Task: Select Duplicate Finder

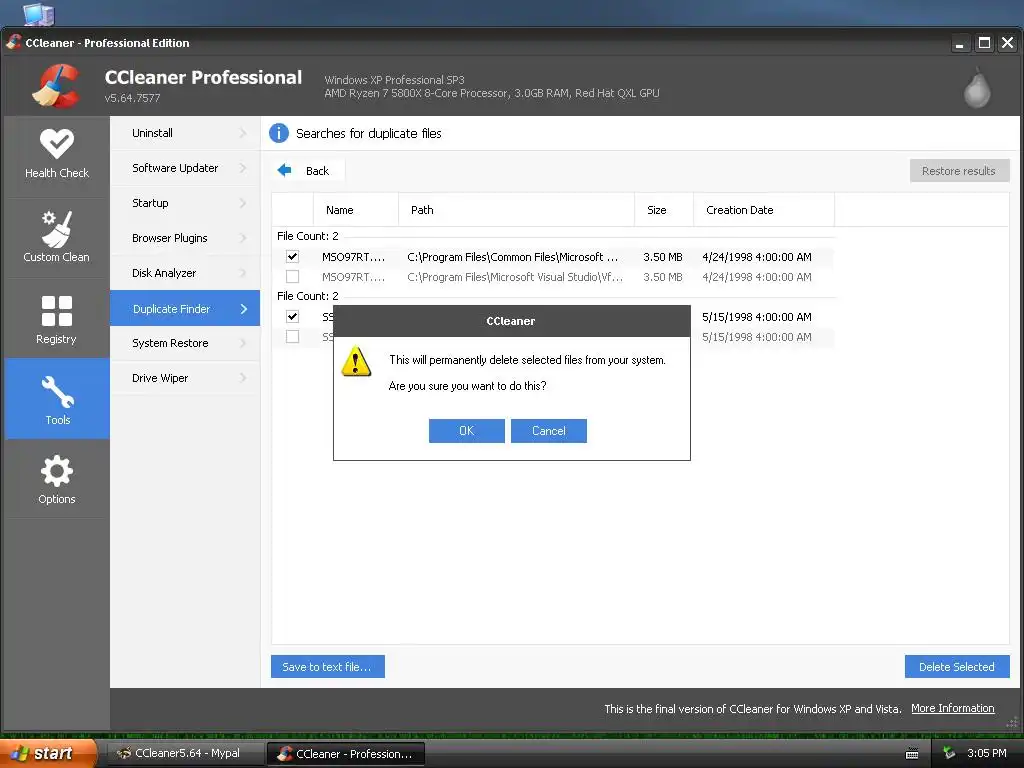Action: pyautogui.click(x=185, y=308)
